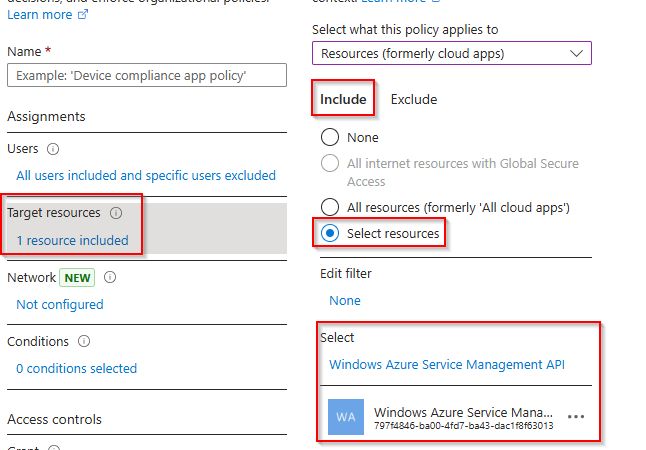646x450 pixels.
Task: Open the 0 conditions selected link
Action: coord(76,368)
